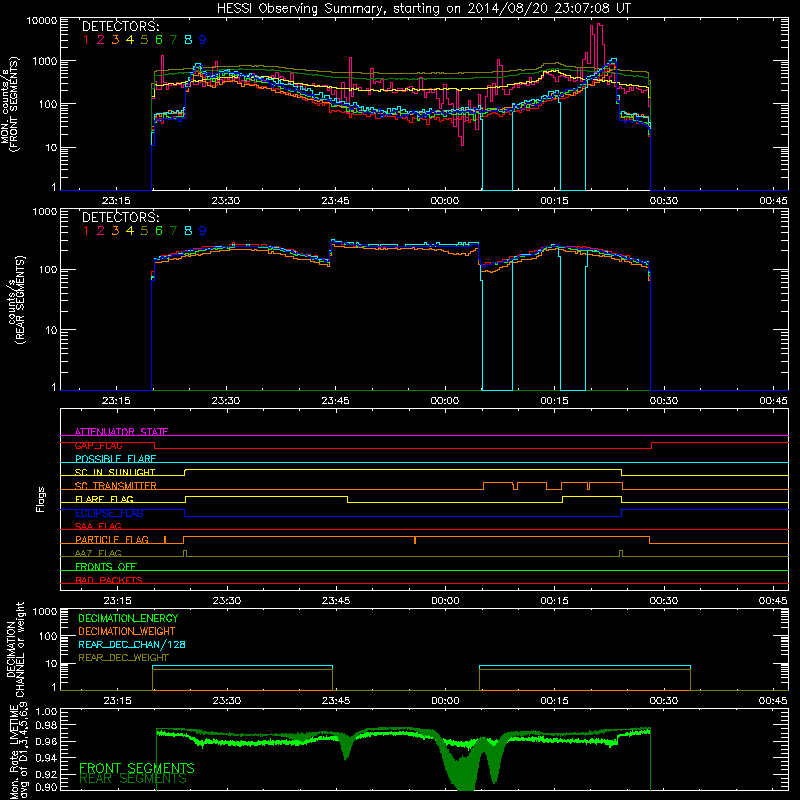Click the 0.98 tick on the livetime axis

(47, 725)
